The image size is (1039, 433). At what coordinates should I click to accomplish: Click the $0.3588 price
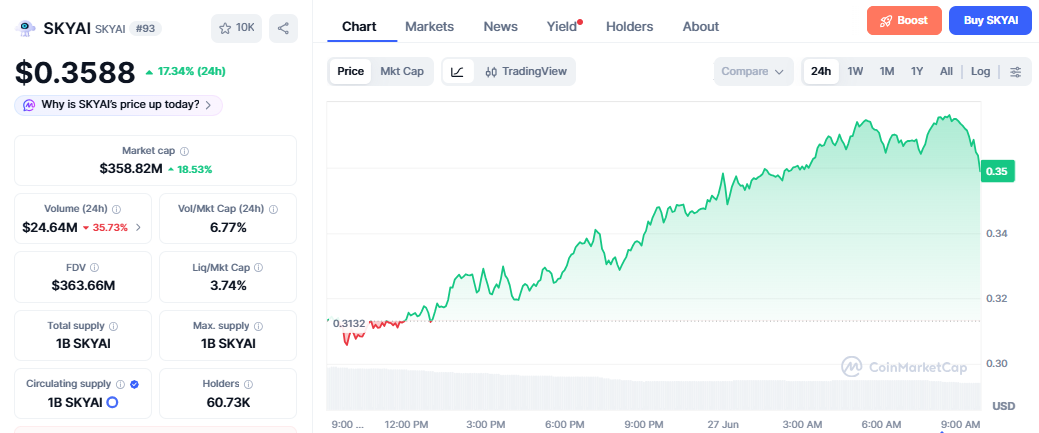pos(76,72)
